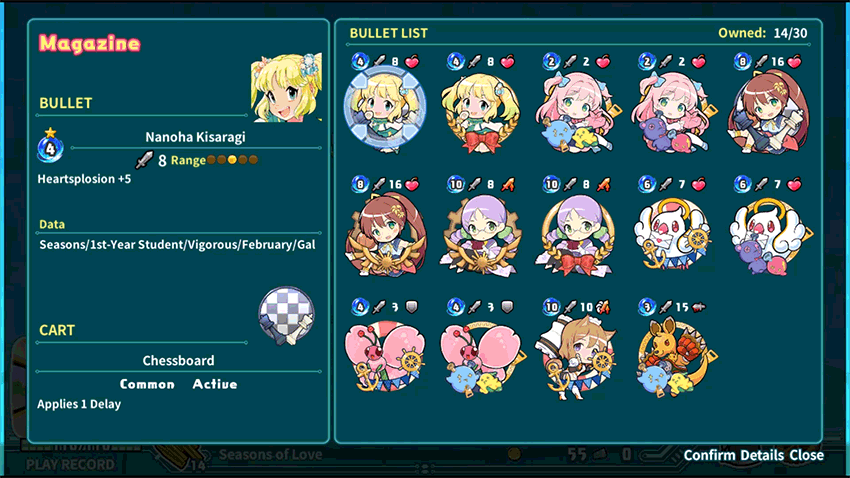Pick second pink butterfly with blue bird
Viewport: 850px width, 478px height.
pyautogui.click(x=482, y=357)
